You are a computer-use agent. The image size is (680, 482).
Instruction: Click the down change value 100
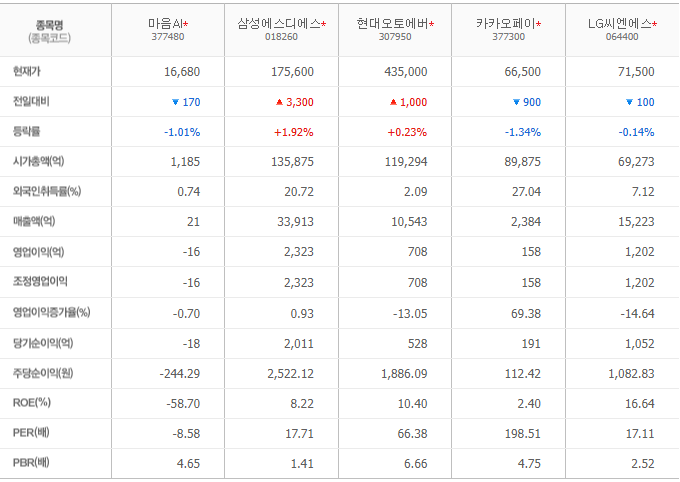[645, 102]
